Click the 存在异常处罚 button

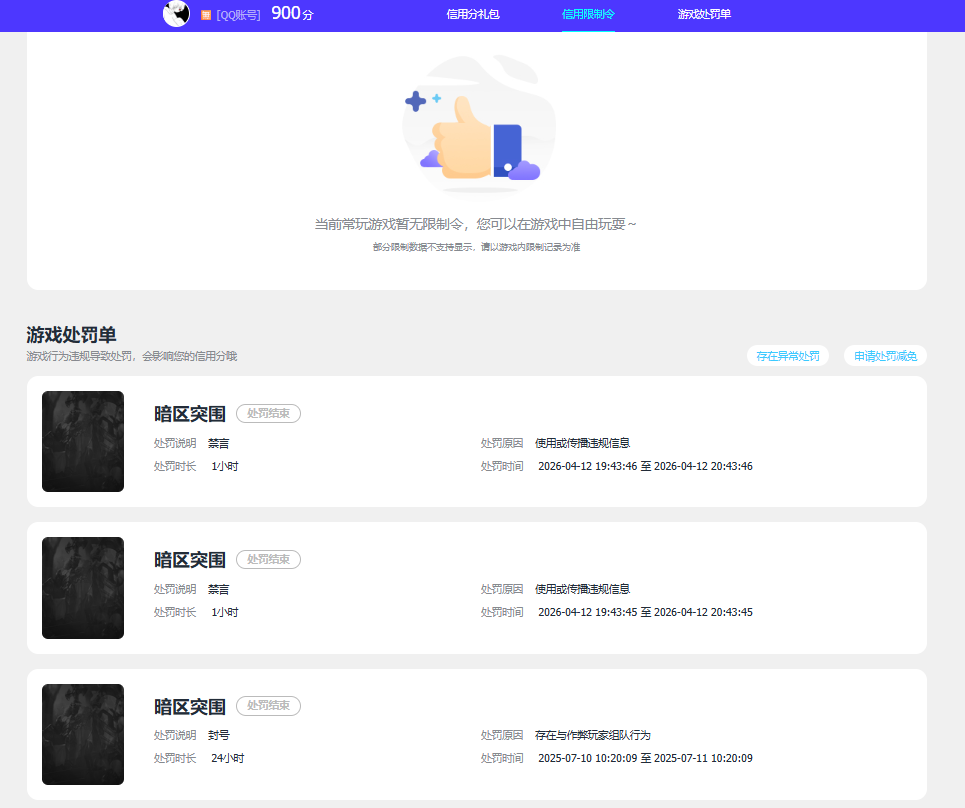pos(788,356)
